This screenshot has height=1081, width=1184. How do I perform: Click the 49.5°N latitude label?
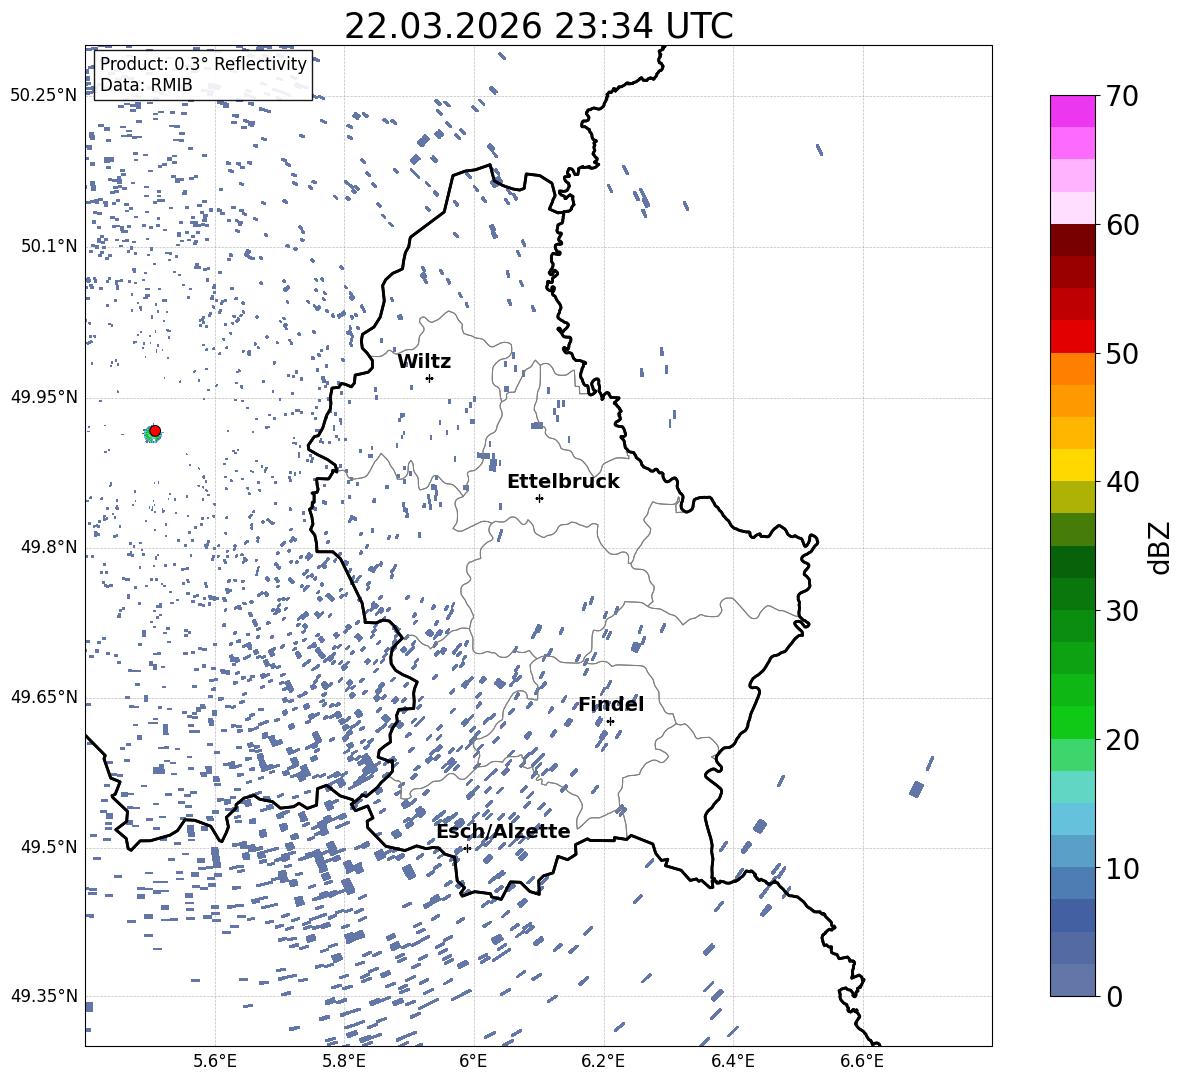(x=49, y=847)
